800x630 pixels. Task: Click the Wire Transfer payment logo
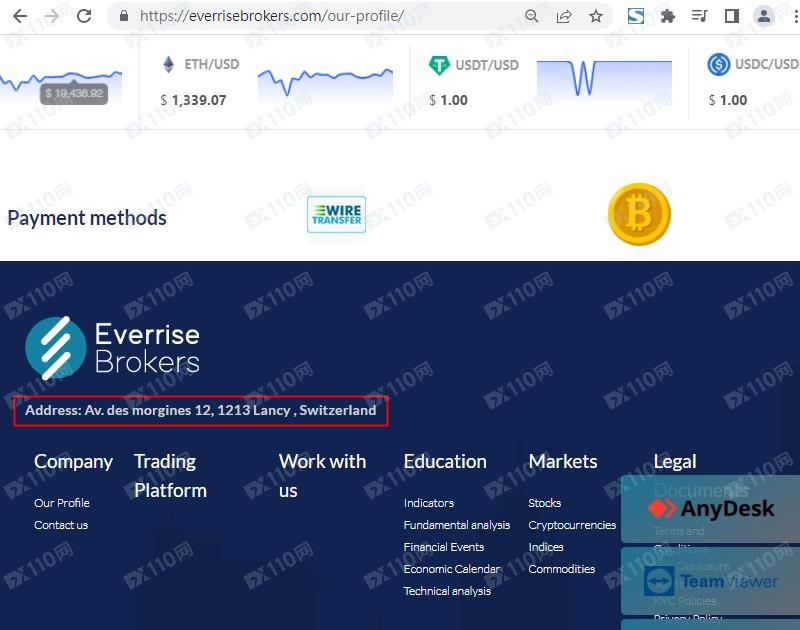point(336,216)
